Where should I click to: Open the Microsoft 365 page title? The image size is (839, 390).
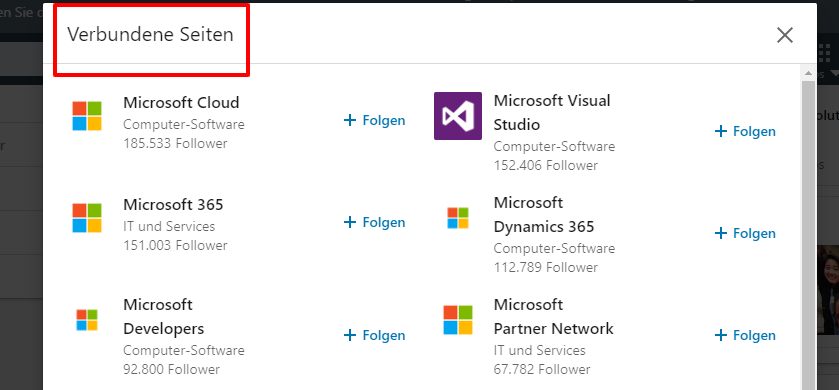pos(173,204)
